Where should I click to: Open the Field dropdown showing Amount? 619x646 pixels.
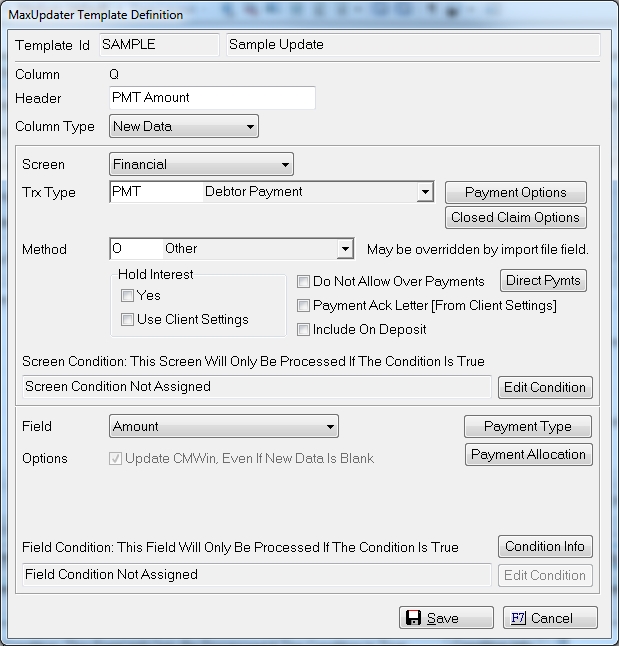[x=329, y=427]
